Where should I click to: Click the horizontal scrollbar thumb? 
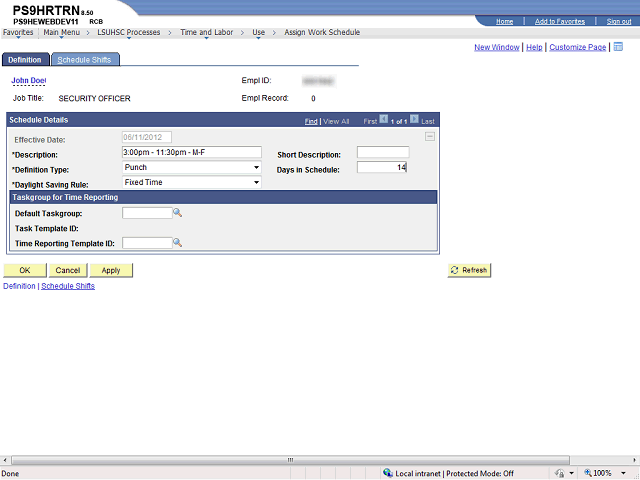click(x=290, y=460)
